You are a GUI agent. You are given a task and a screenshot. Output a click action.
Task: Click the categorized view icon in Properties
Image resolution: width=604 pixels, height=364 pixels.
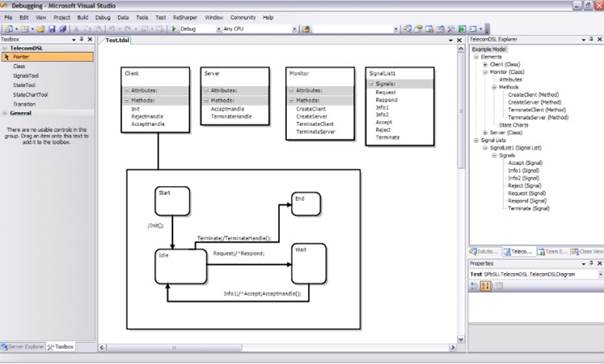[475, 286]
